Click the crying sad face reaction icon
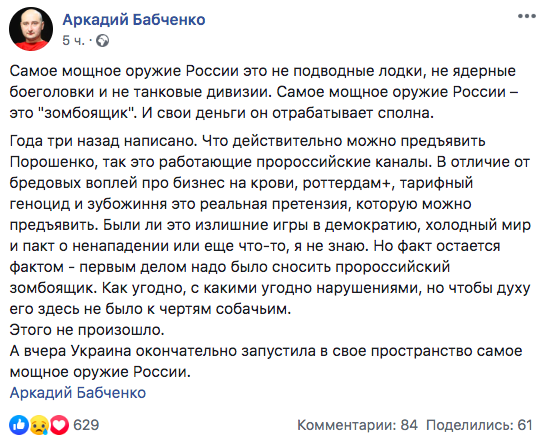 [39, 425]
